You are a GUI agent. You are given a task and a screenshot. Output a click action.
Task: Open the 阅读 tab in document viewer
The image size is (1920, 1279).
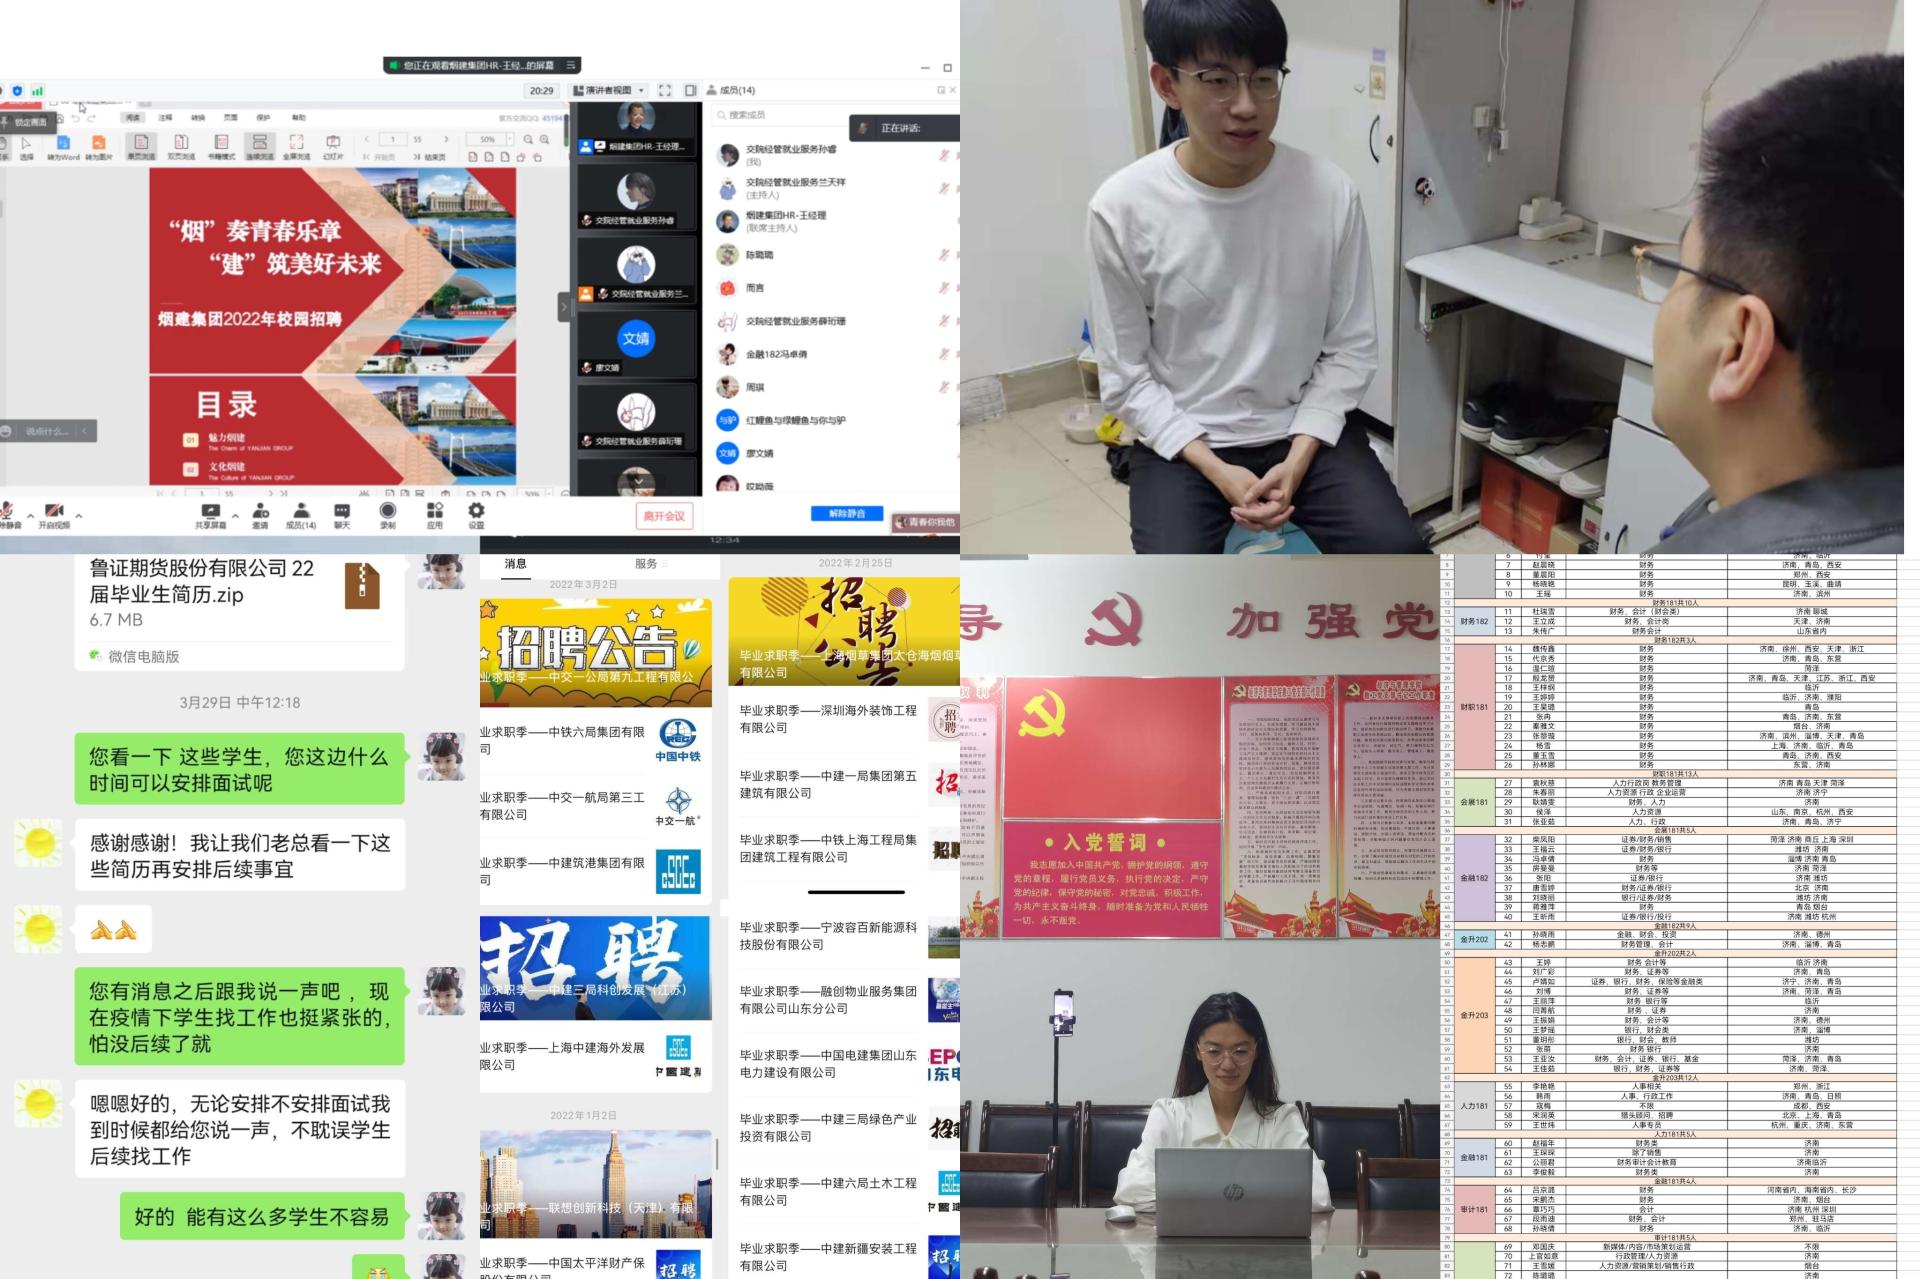(x=133, y=117)
